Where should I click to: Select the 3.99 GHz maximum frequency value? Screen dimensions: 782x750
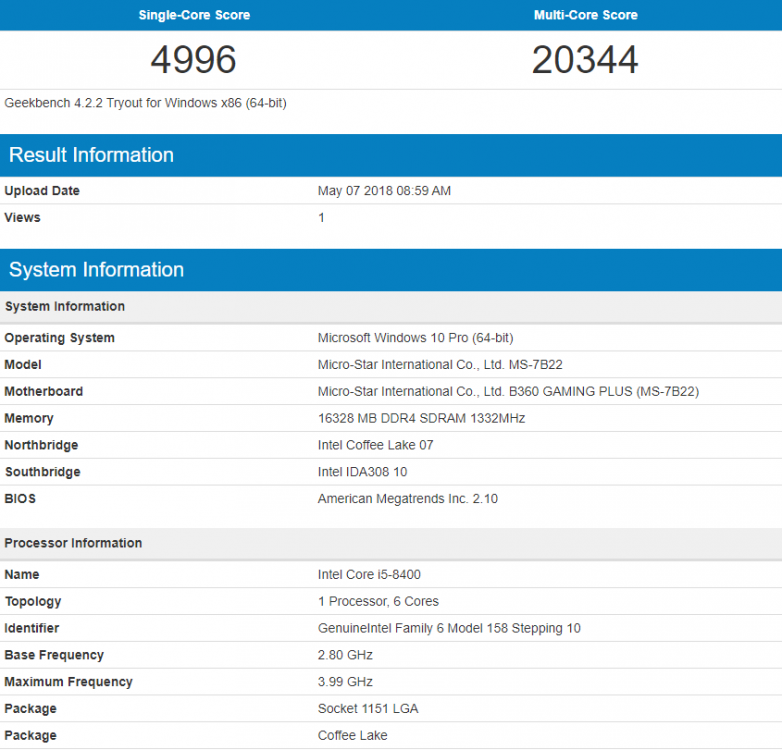345,682
